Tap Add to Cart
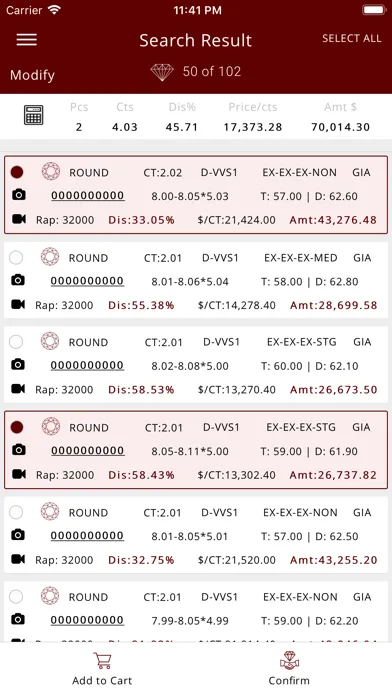Image resolution: width=392 pixels, height=696 pixels. (x=102, y=669)
